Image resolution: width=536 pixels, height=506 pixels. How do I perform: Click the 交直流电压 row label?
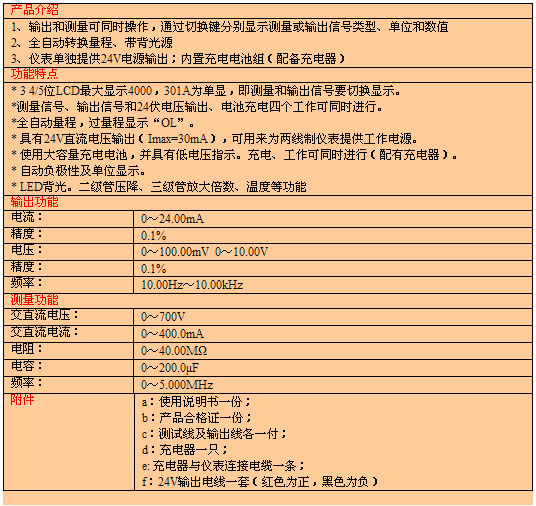pyautogui.click(x=44, y=315)
